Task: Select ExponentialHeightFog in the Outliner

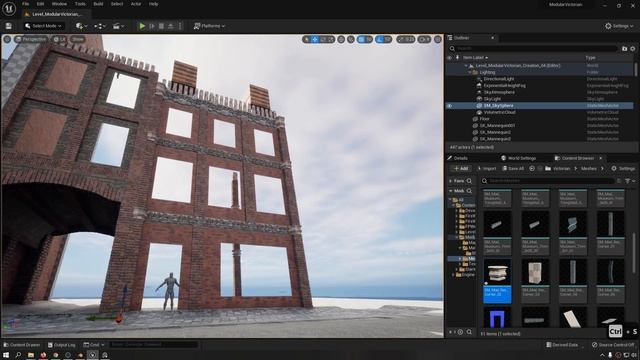Action: pyautogui.click(x=504, y=86)
